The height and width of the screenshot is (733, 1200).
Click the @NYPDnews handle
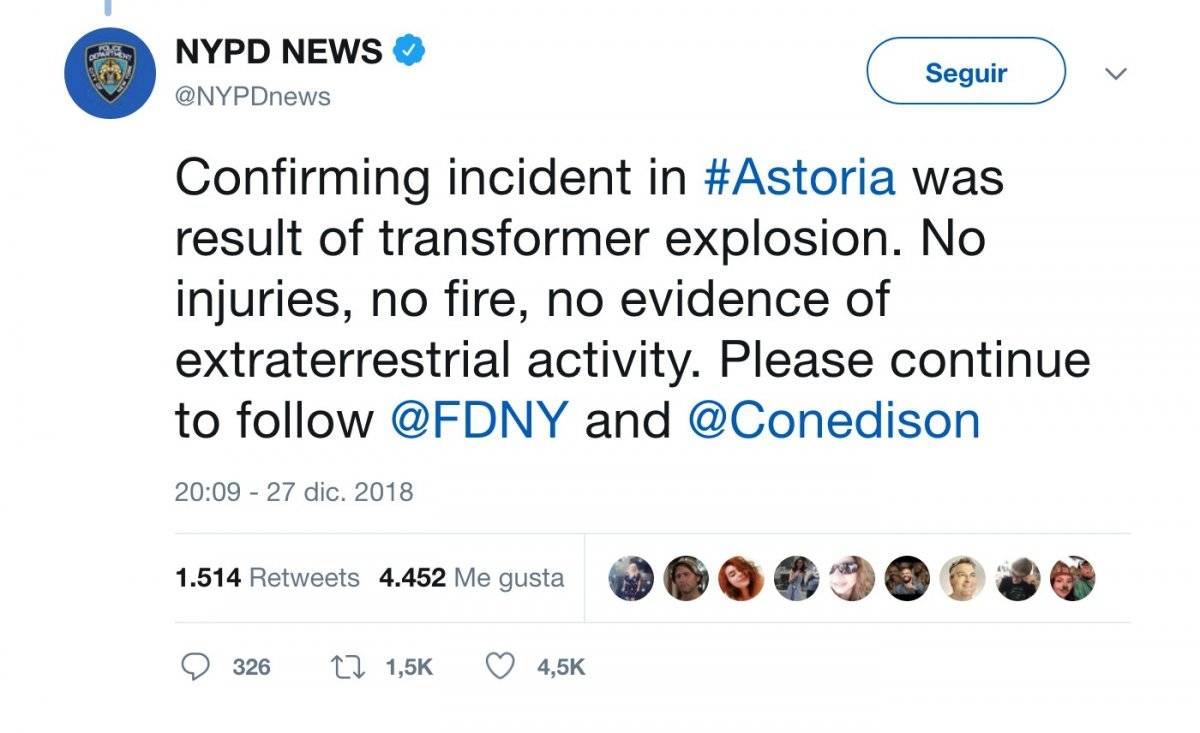(x=253, y=98)
